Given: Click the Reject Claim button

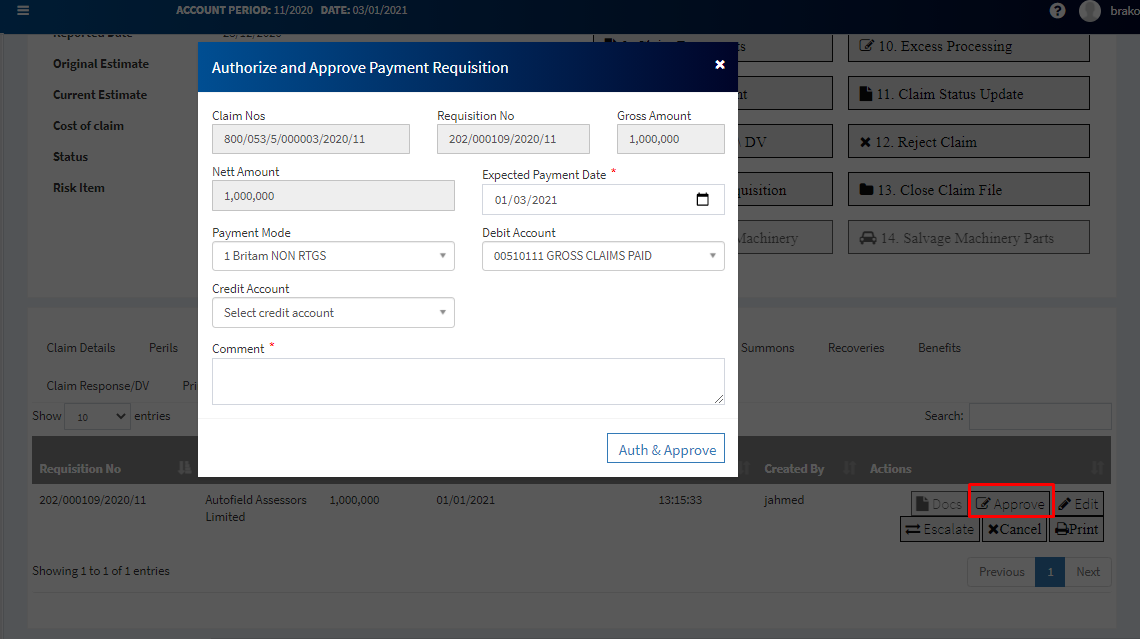Looking at the screenshot, I should (x=968, y=142).
